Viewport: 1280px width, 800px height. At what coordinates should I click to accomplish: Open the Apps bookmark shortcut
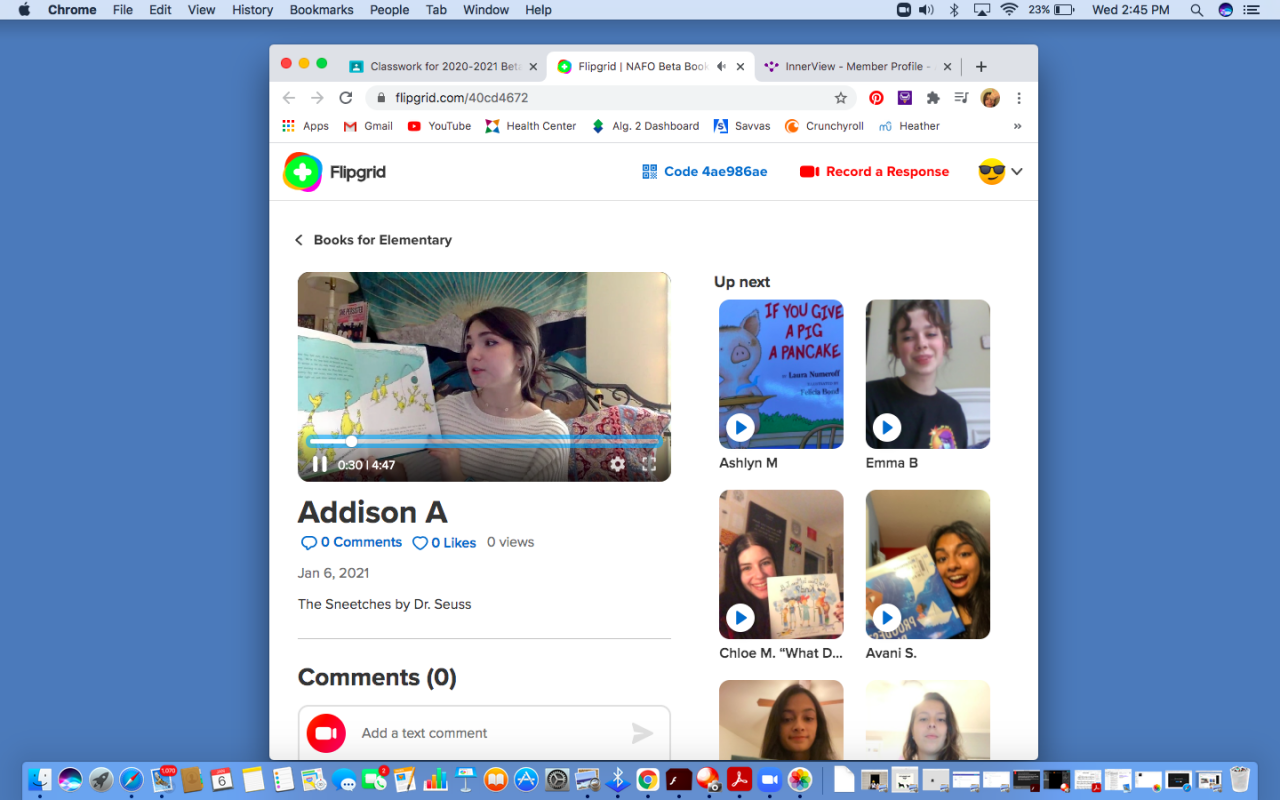point(306,126)
